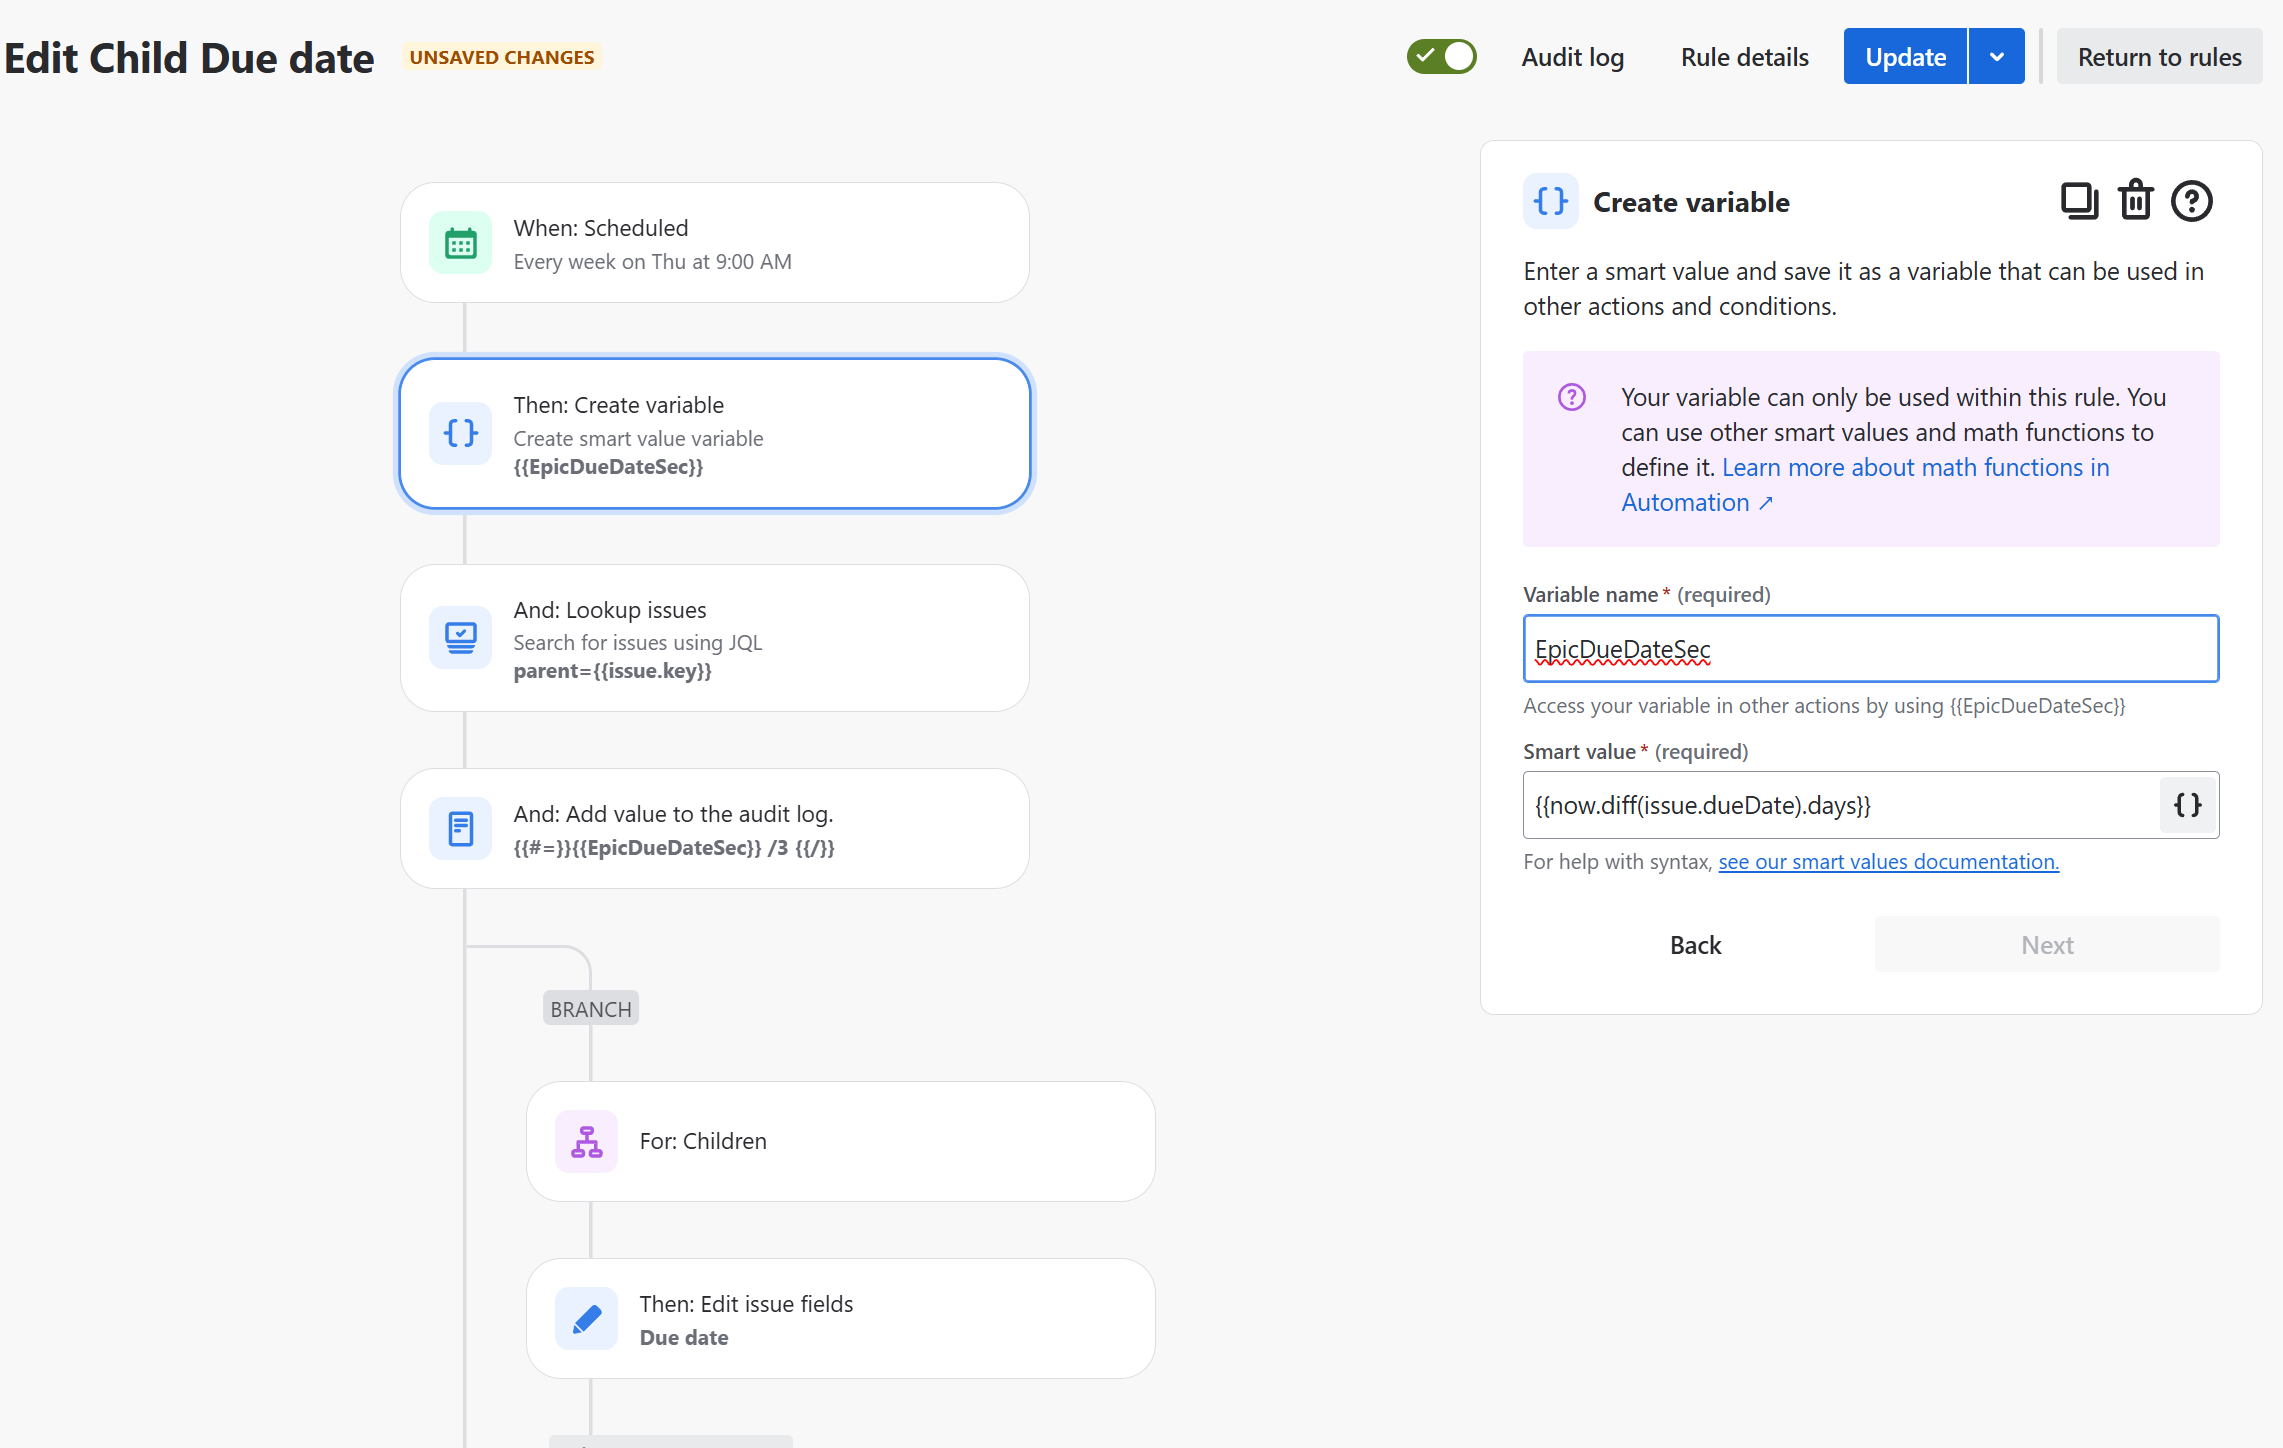Duplicate the Create variable action via copy icon

2080,200
